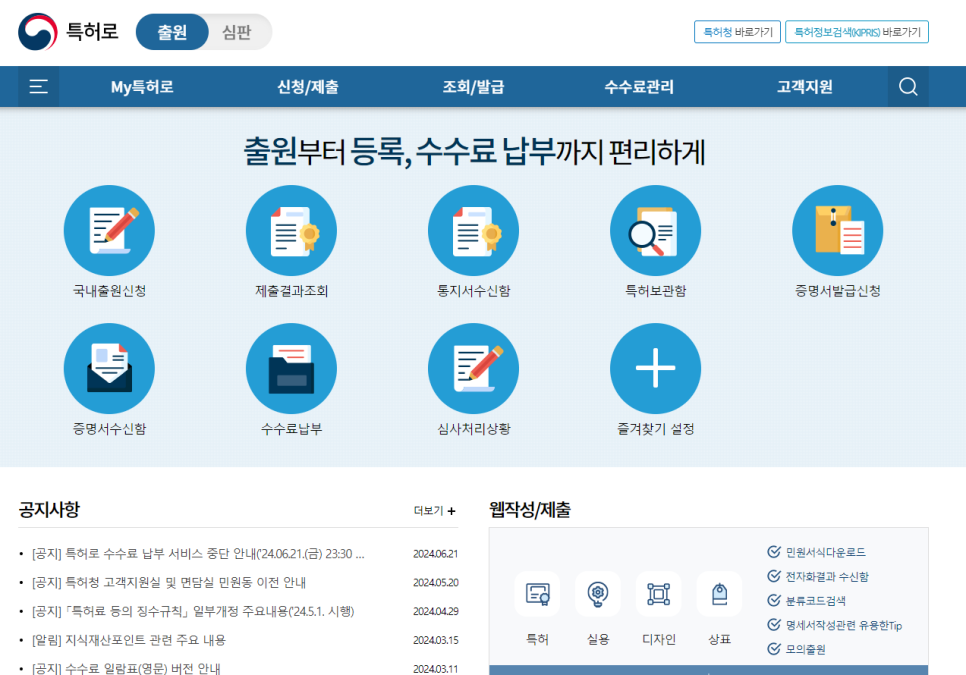Image resolution: width=966 pixels, height=675 pixels.
Task: Click 특허정보검색(KIPRIS) 바로가기 button
Action: [857, 32]
